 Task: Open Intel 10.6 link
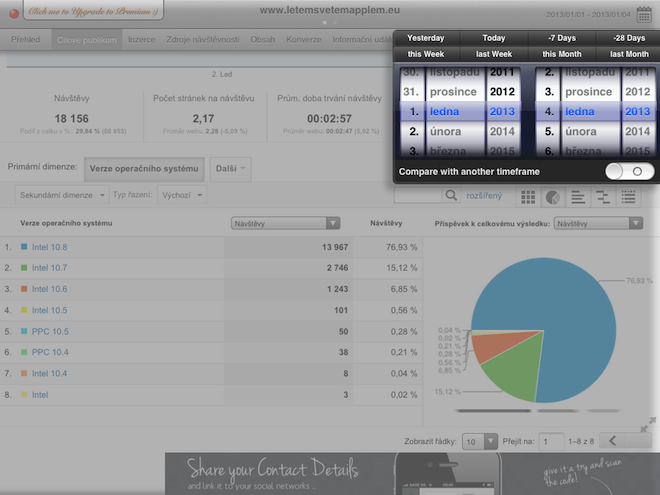point(49,289)
